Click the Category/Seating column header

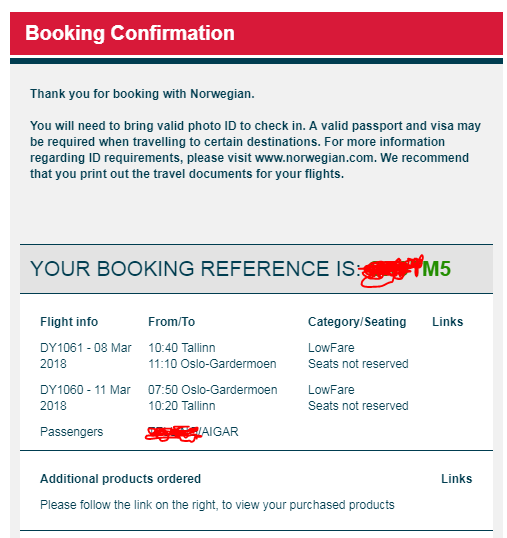pyautogui.click(x=357, y=322)
